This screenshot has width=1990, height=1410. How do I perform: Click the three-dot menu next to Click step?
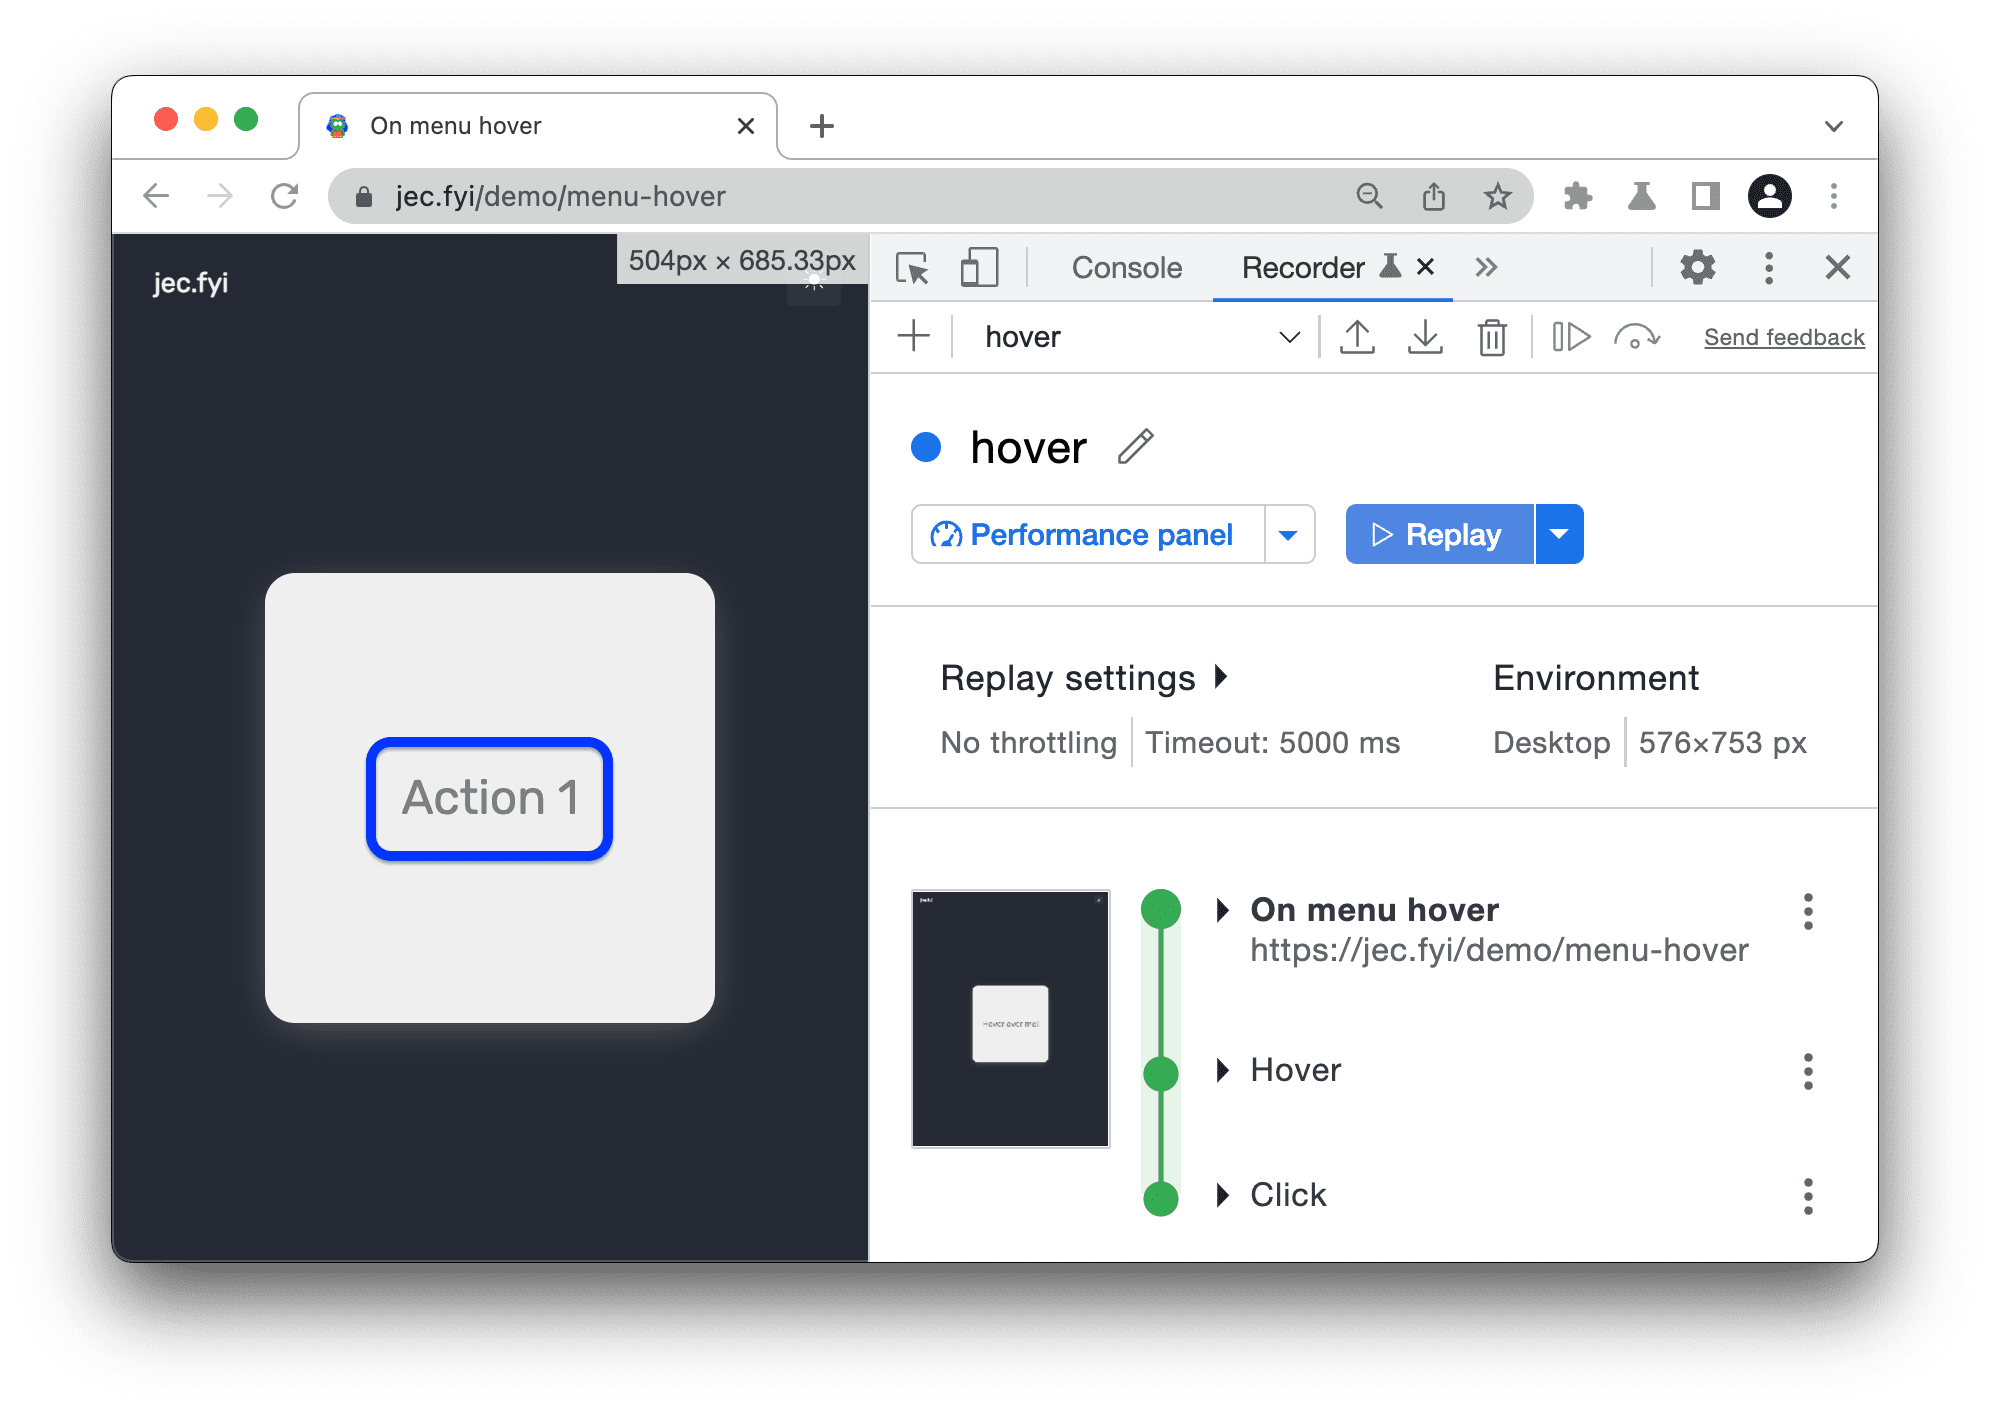coord(1808,1196)
